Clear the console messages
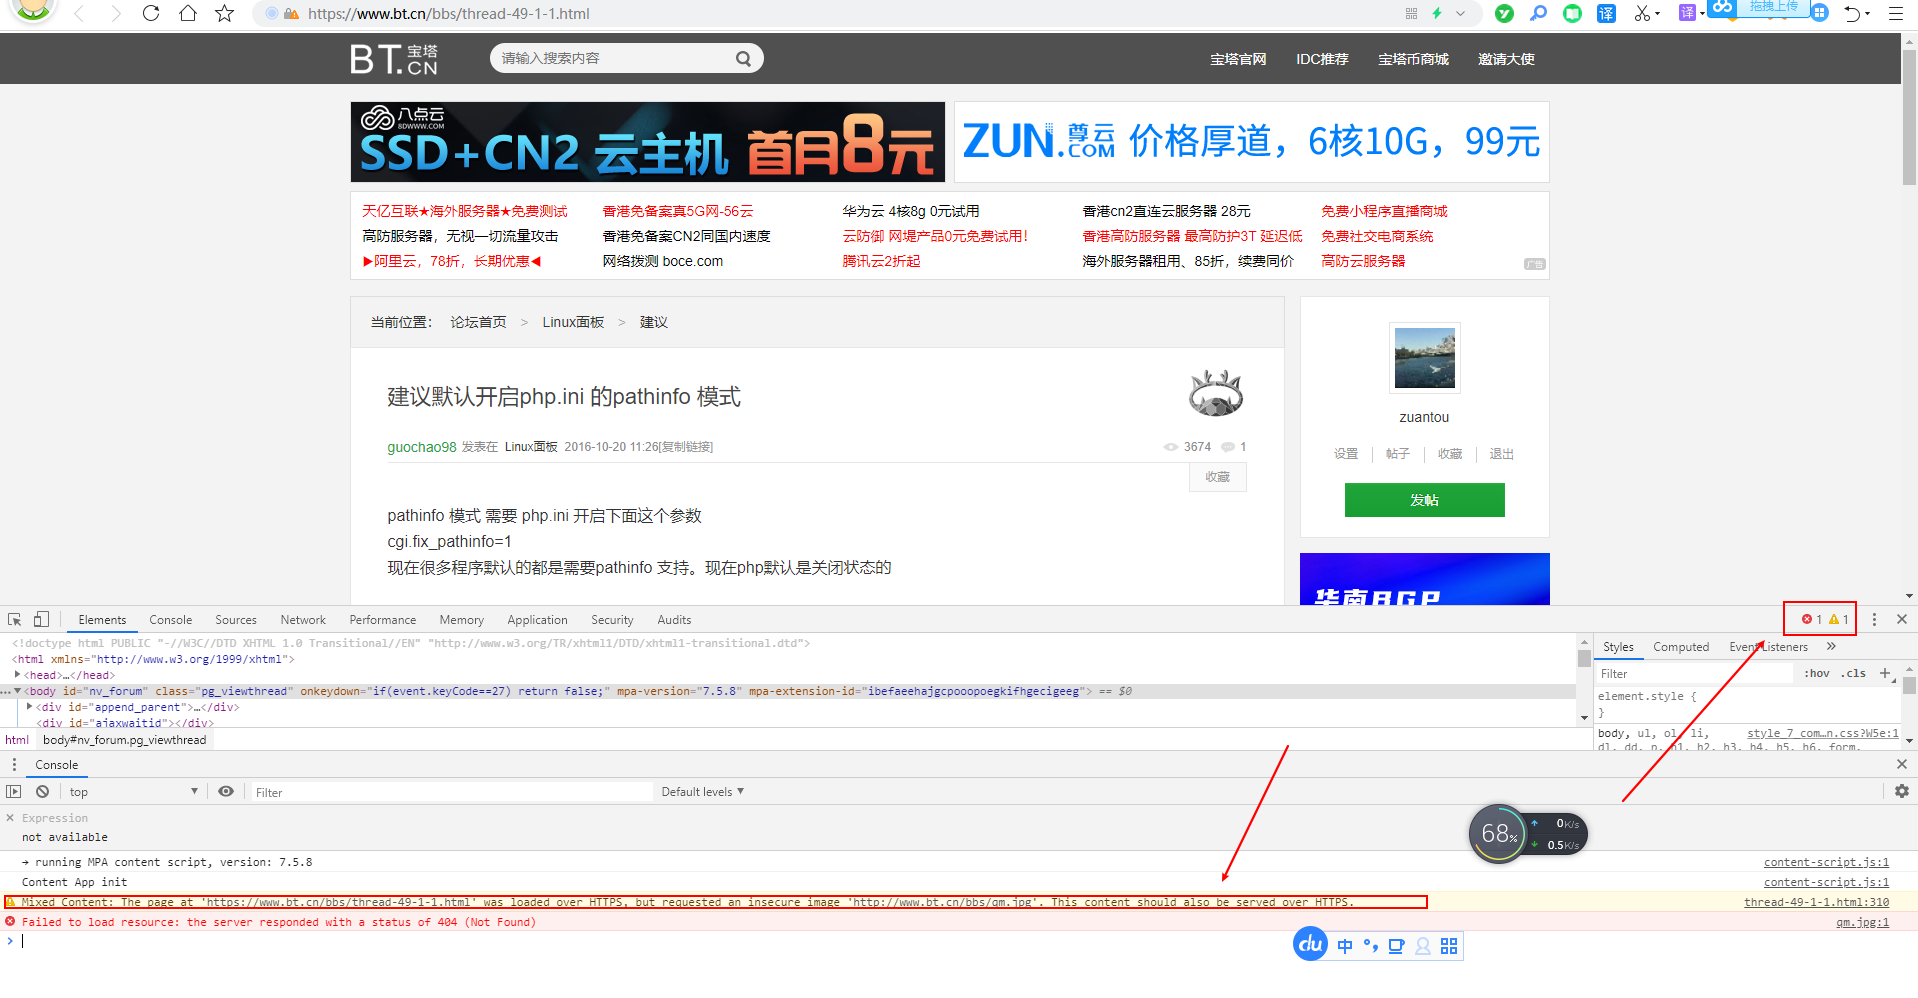The image size is (1918, 998). [x=42, y=791]
